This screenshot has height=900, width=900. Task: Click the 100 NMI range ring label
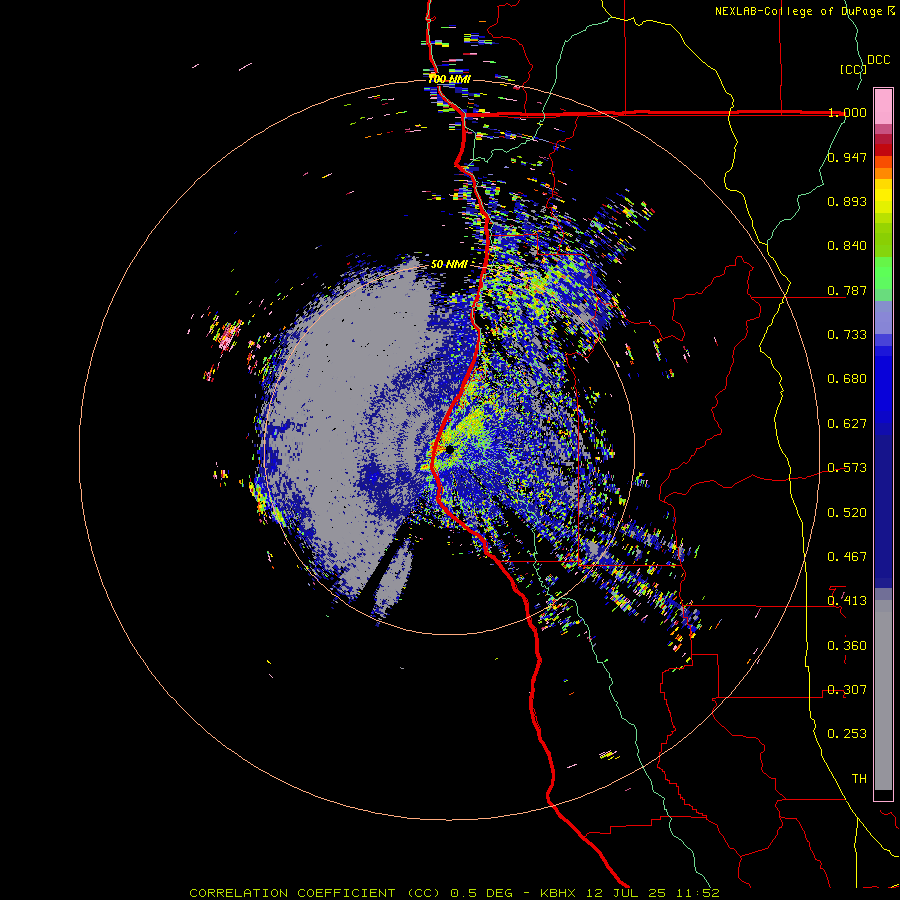(x=449, y=79)
